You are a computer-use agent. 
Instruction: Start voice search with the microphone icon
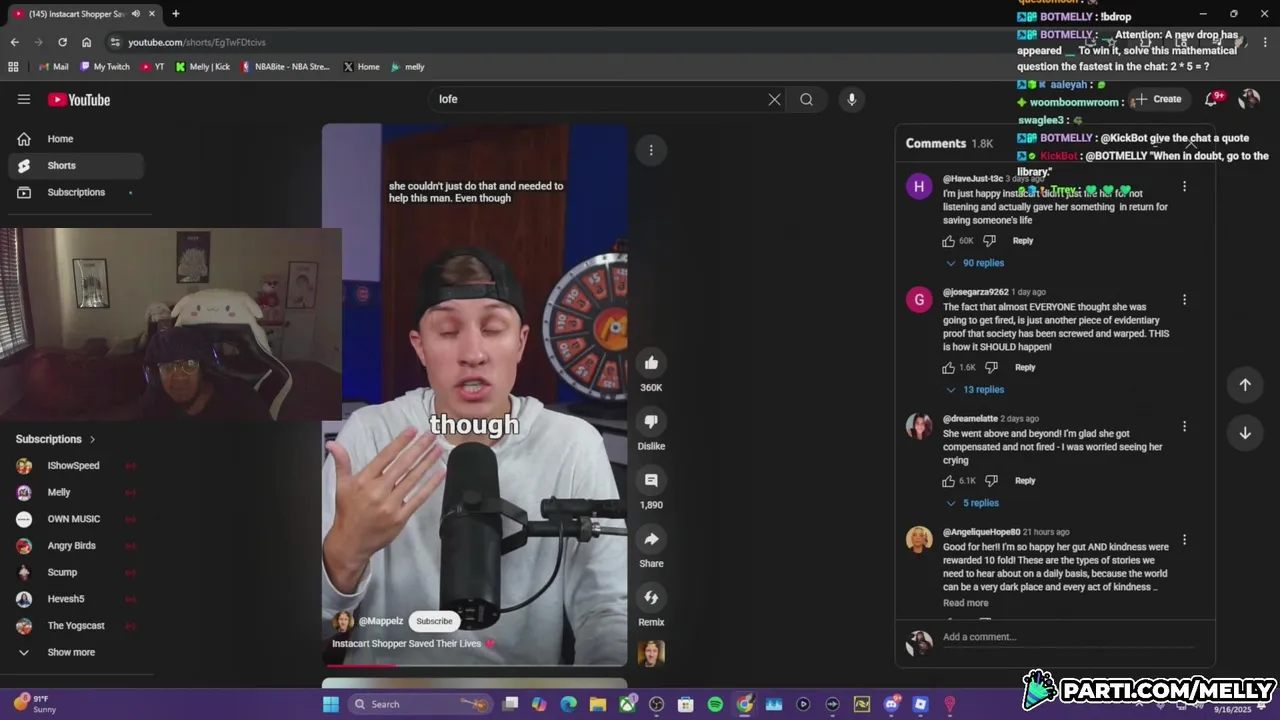tap(852, 99)
